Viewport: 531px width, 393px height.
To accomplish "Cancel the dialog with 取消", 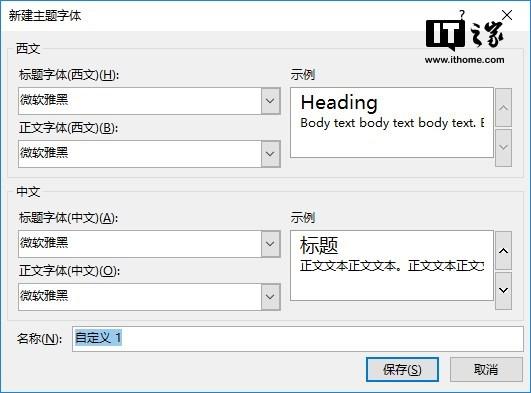I will coord(486,369).
